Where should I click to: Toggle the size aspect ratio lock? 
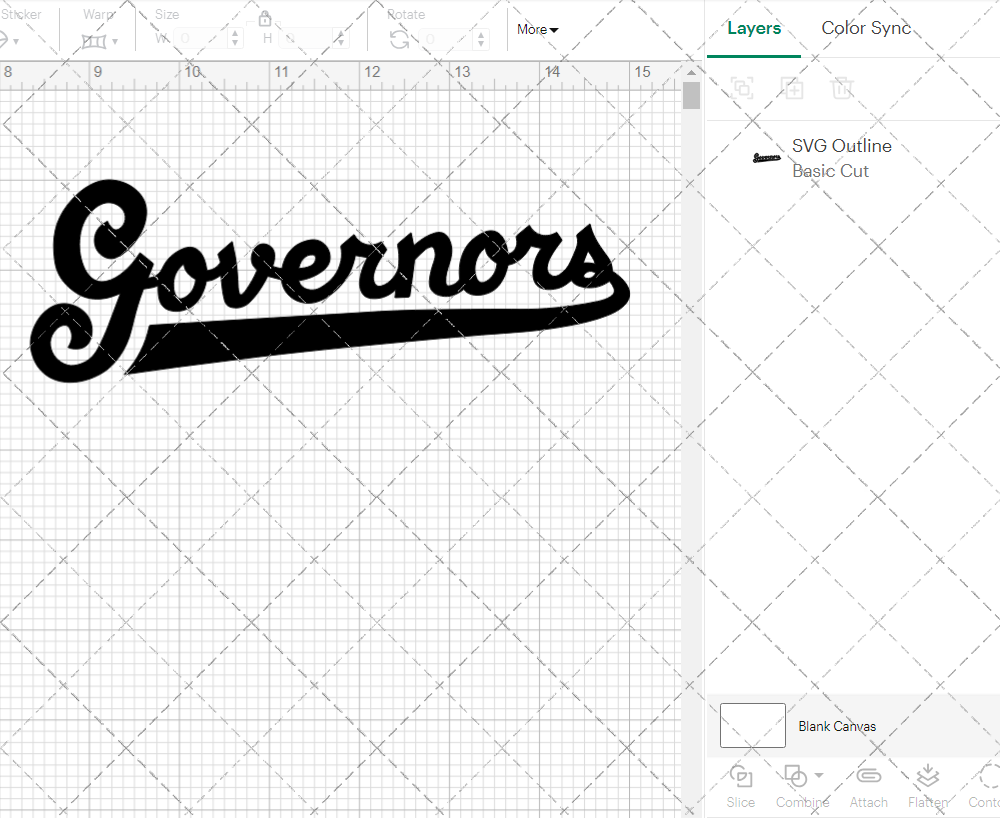point(265,18)
